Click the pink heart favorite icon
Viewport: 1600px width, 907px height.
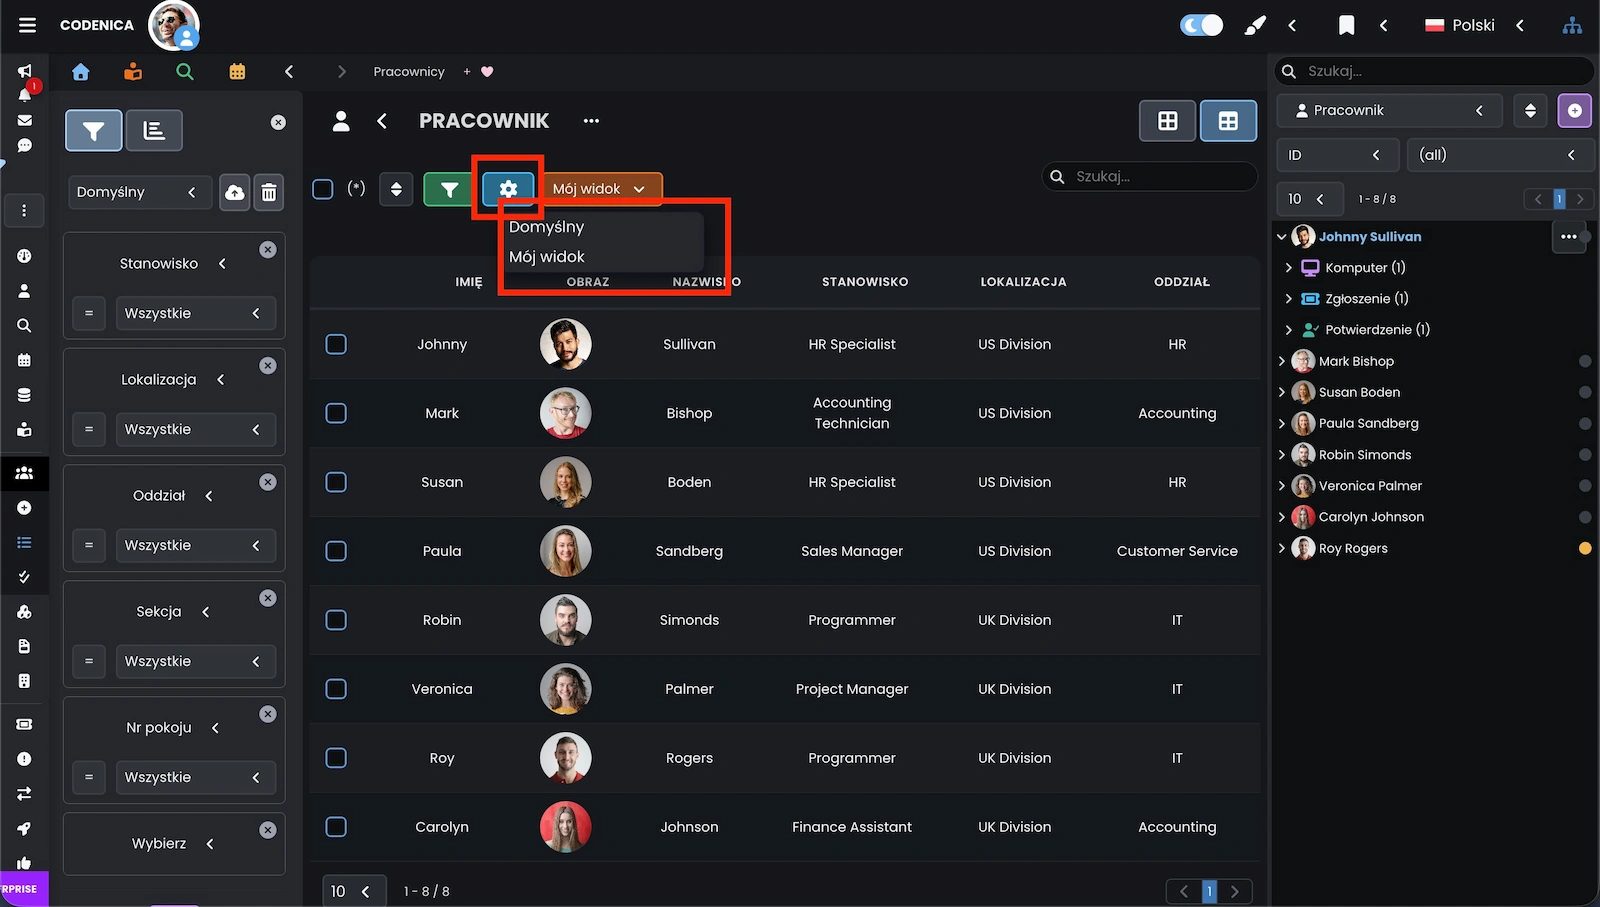487,72
